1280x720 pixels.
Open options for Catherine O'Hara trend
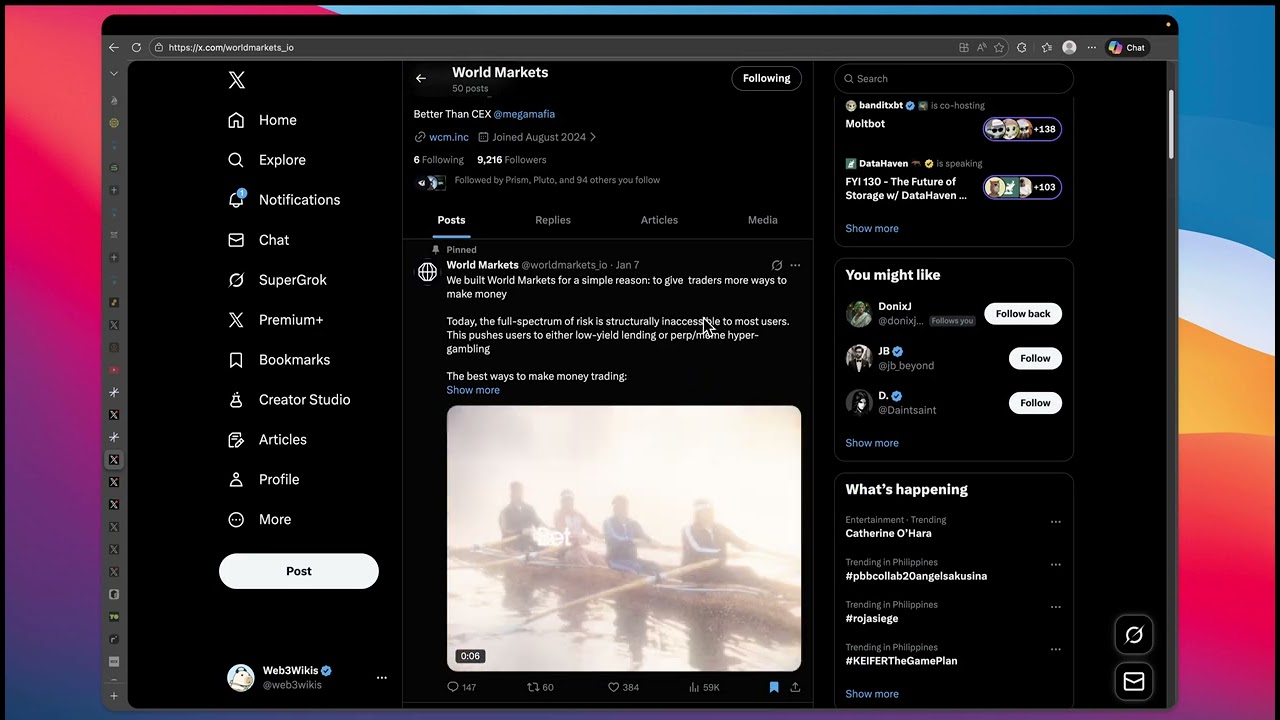(x=1055, y=522)
